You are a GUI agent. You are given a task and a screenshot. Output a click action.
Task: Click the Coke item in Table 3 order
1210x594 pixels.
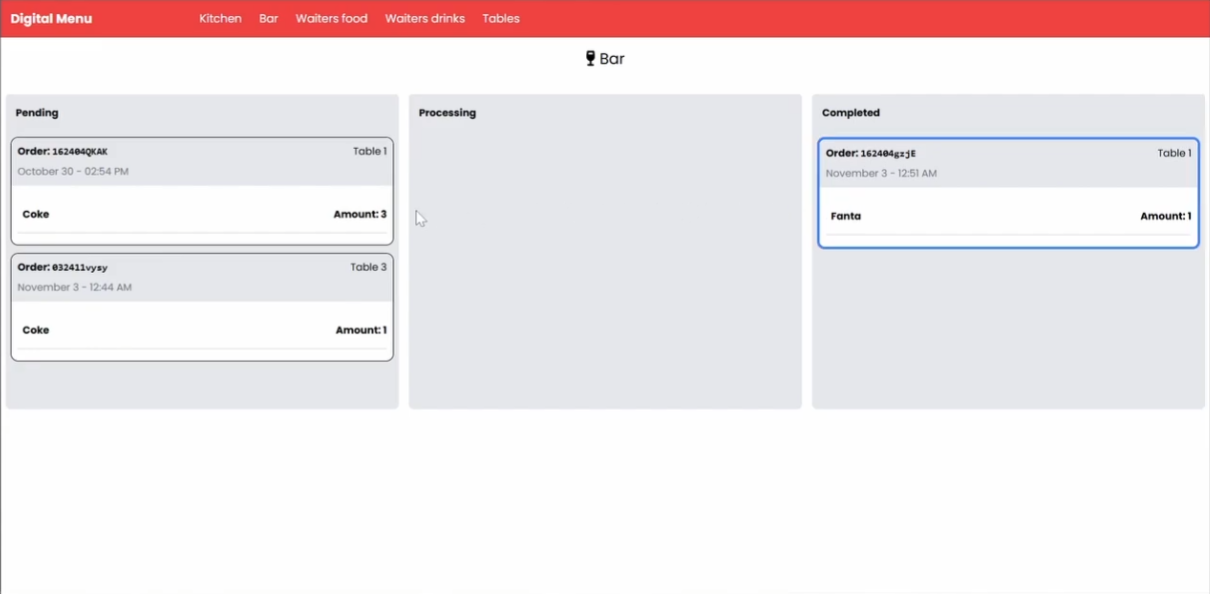(x=36, y=330)
